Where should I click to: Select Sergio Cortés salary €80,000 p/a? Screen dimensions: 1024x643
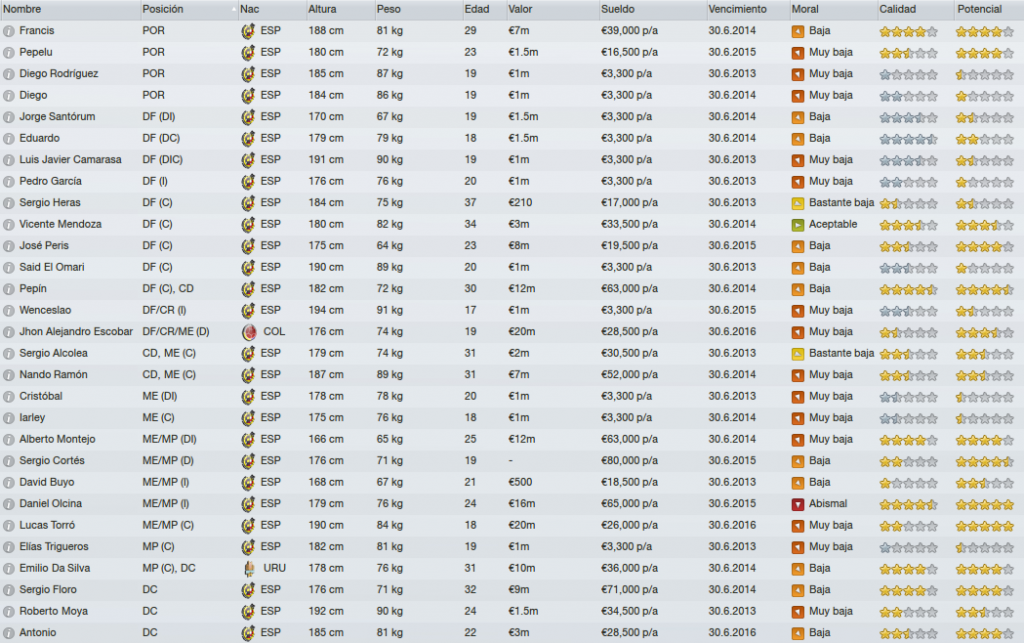pos(629,460)
